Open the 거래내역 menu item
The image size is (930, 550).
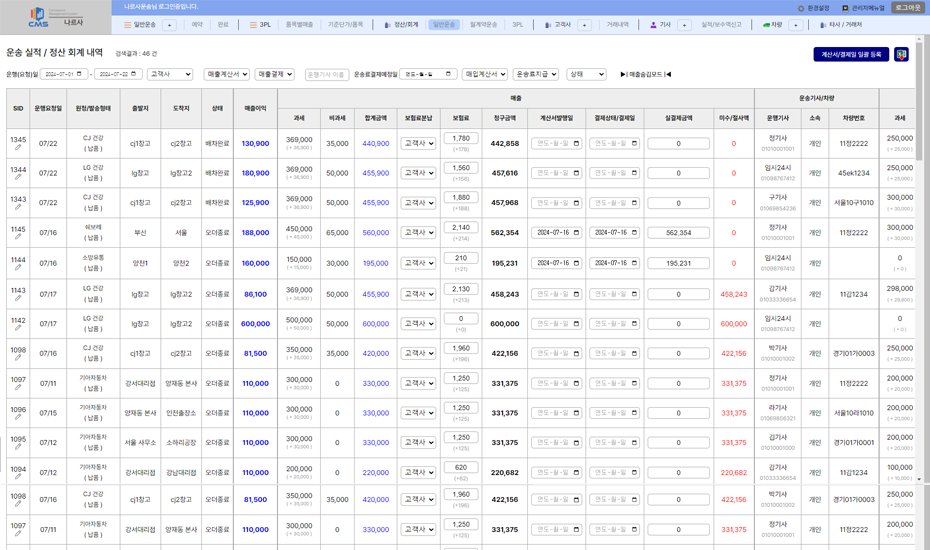click(x=617, y=25)
